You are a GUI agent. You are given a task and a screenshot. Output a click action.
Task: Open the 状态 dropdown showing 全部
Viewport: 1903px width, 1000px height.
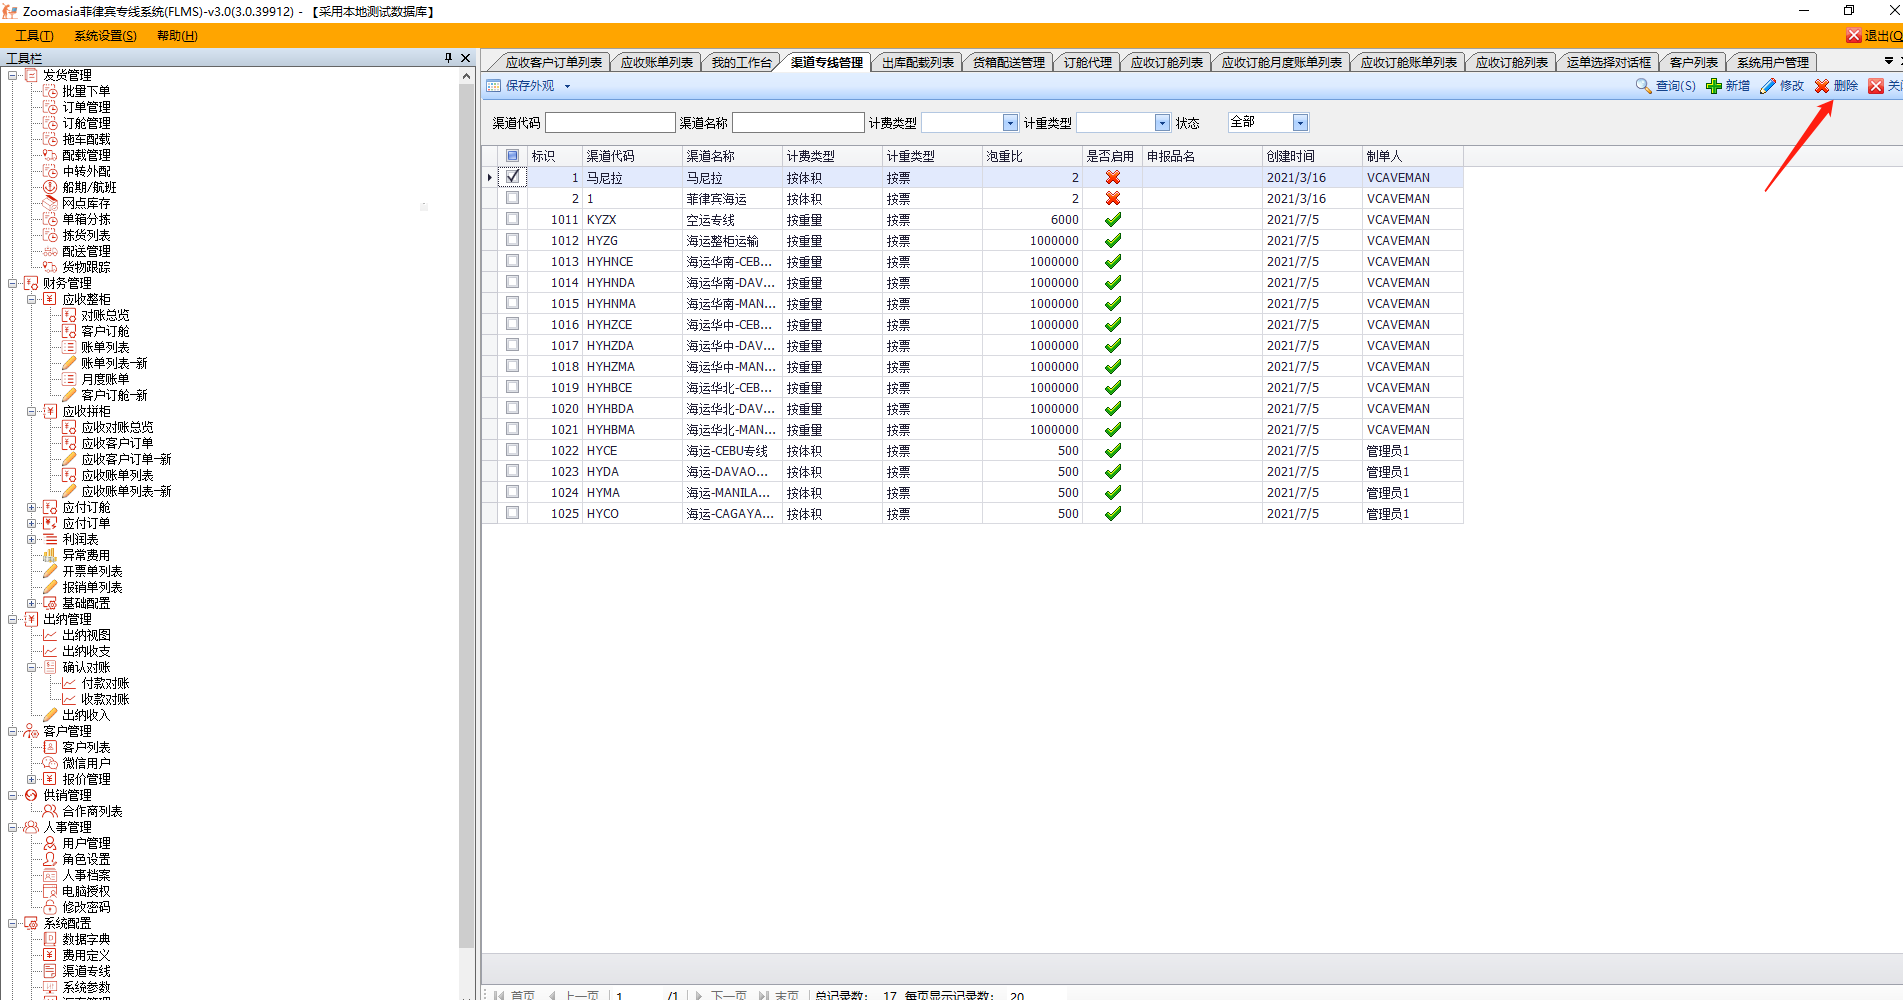(x=1300, y=123)
